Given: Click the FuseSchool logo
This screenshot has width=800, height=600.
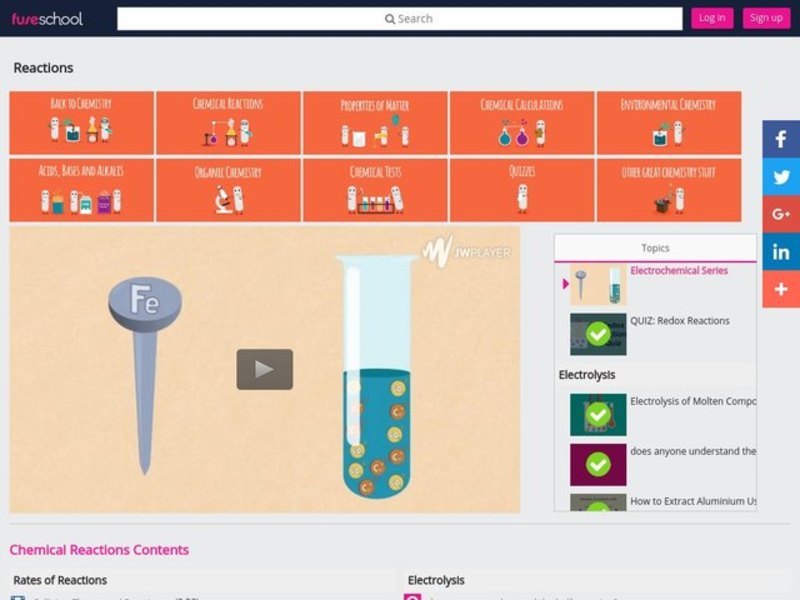Looking at the screenshot, I should pyautogui.click(x=47, y=19).
